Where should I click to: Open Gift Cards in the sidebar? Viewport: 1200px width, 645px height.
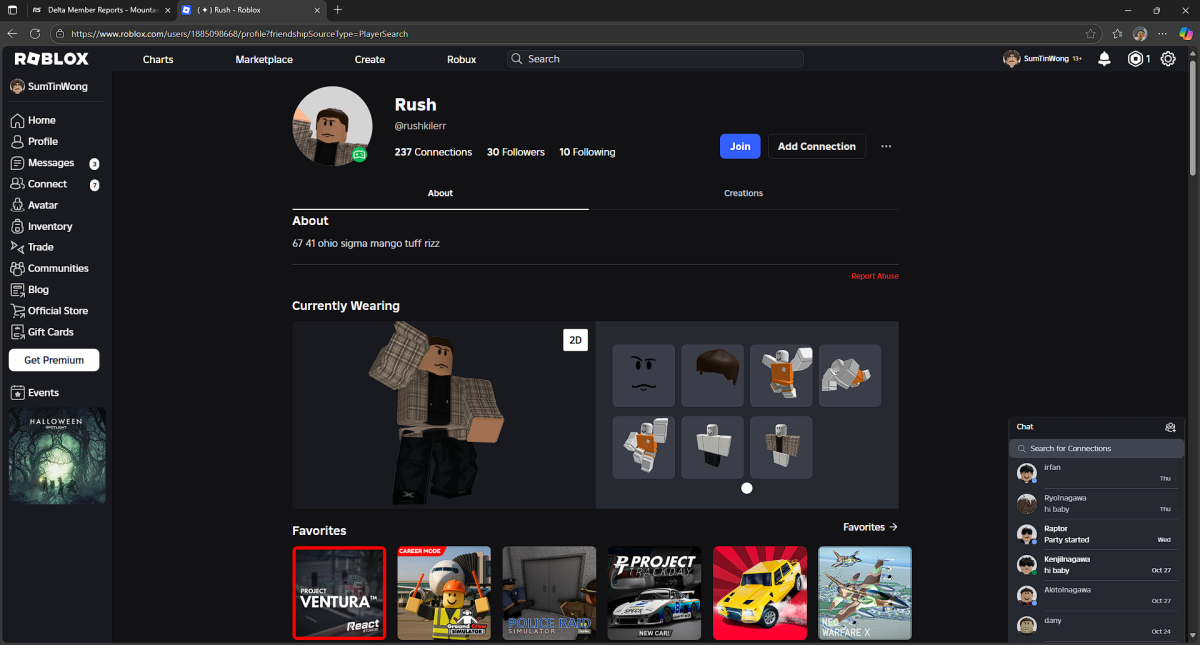coord(50,332)
